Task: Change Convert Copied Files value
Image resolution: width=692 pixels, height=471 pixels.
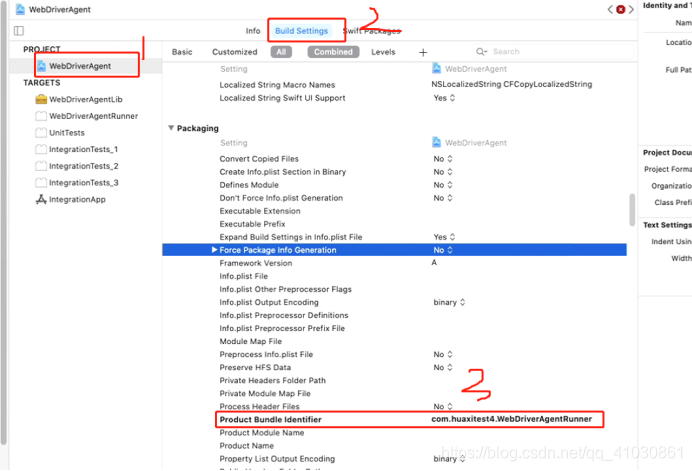Action: [443, 159]
